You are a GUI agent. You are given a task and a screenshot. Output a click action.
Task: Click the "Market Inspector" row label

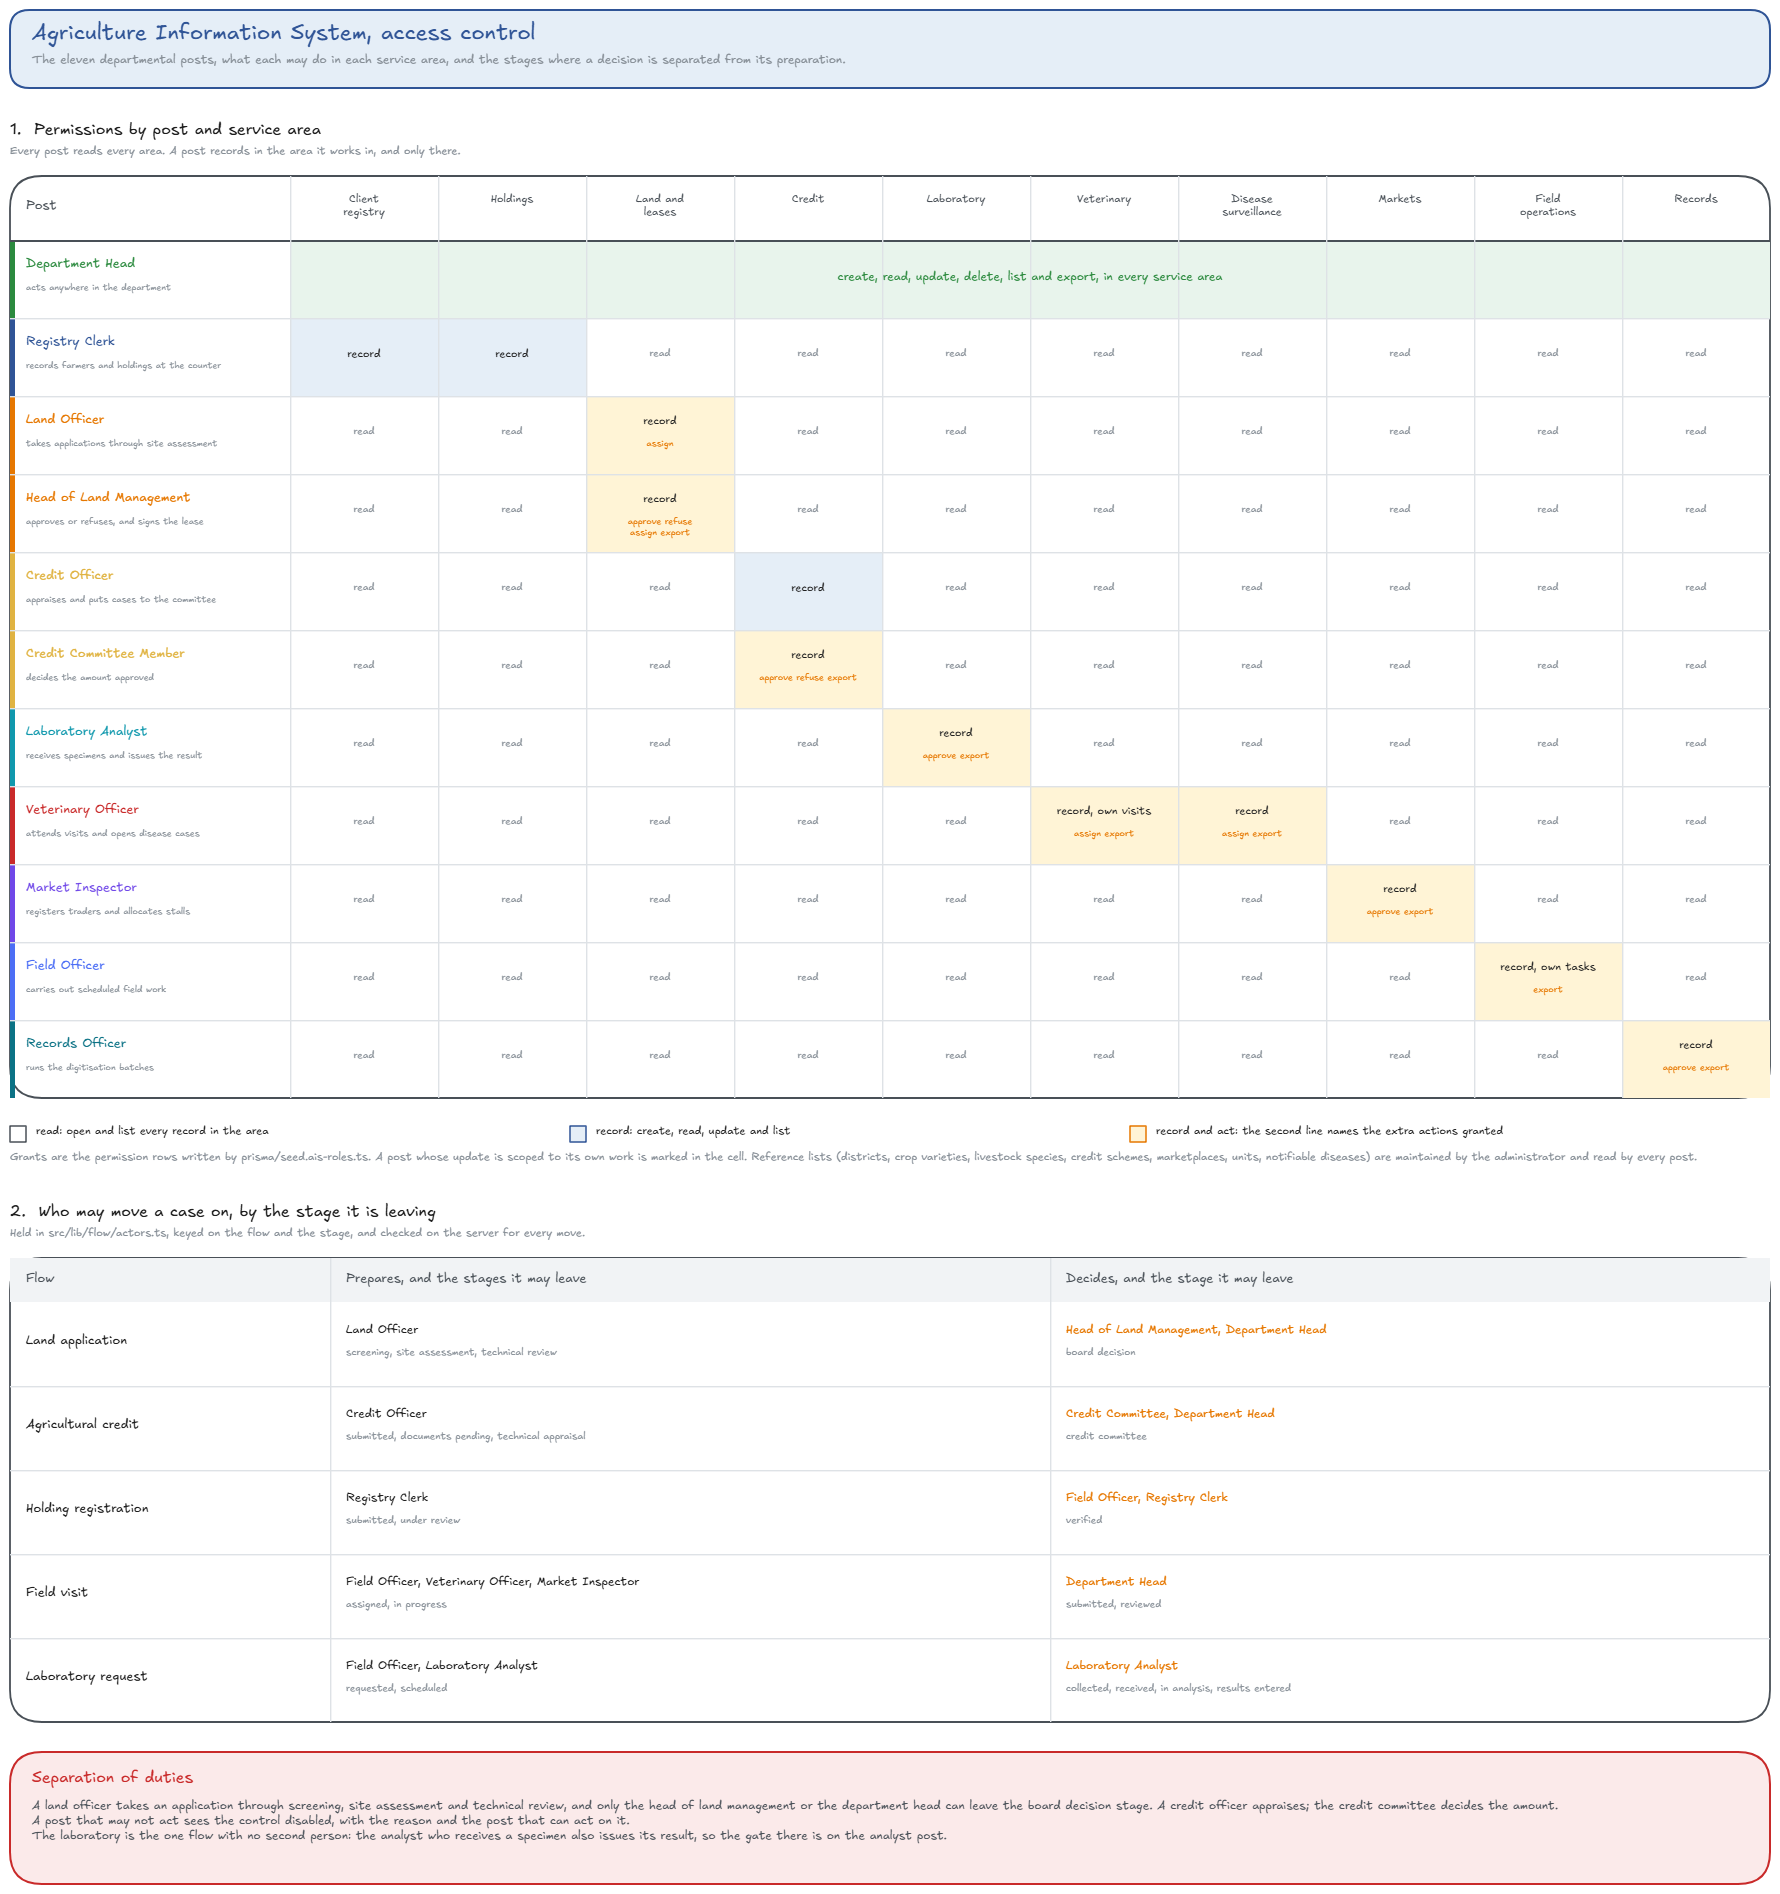(x=81, y=888)
